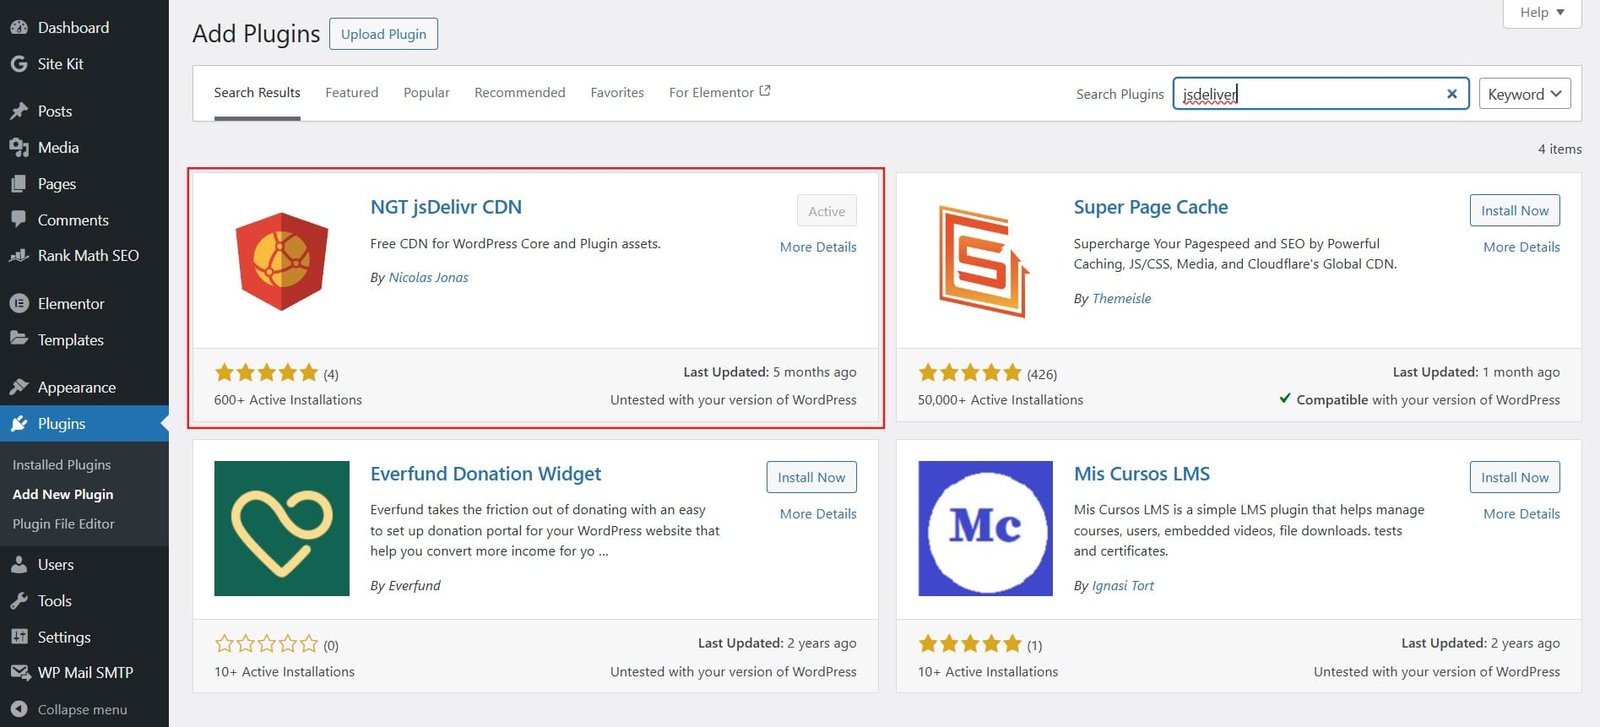Expand the Keyword search type dropdown

coord(1524,94)
